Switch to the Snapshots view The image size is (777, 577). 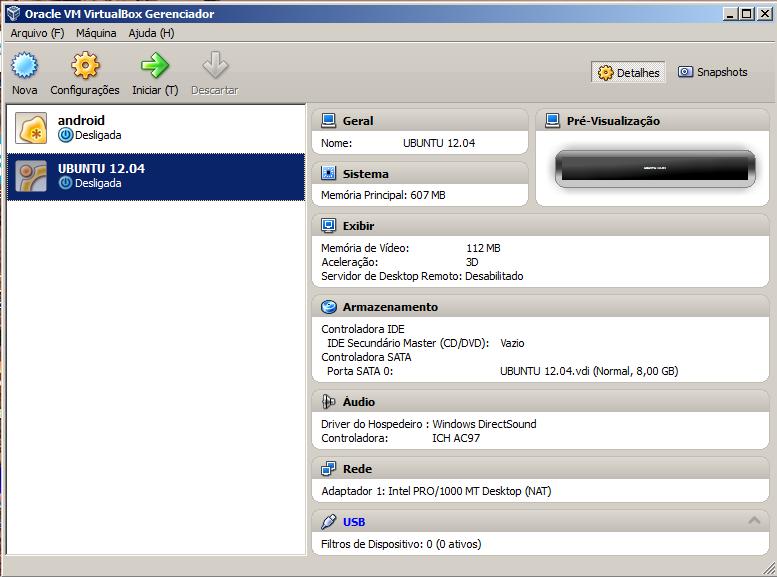[x=712, y=72]
